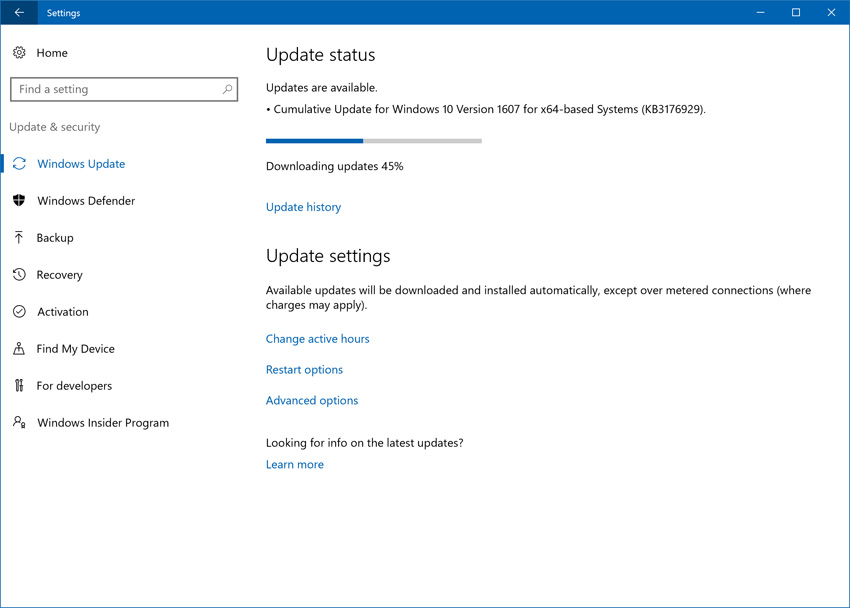Click the Windows Defender shield icon

(x=19, y=201)
